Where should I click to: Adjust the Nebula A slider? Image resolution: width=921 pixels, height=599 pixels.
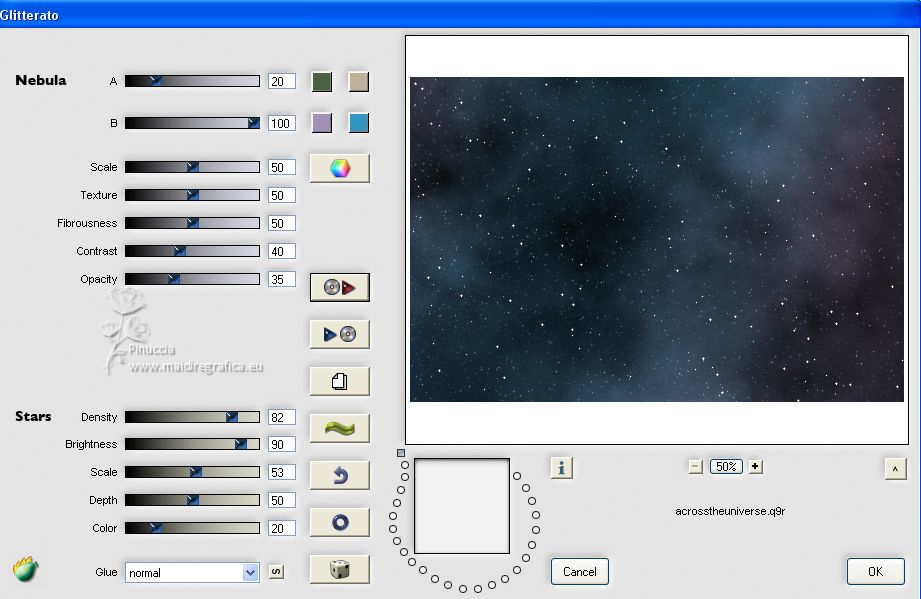coord(192,81)
